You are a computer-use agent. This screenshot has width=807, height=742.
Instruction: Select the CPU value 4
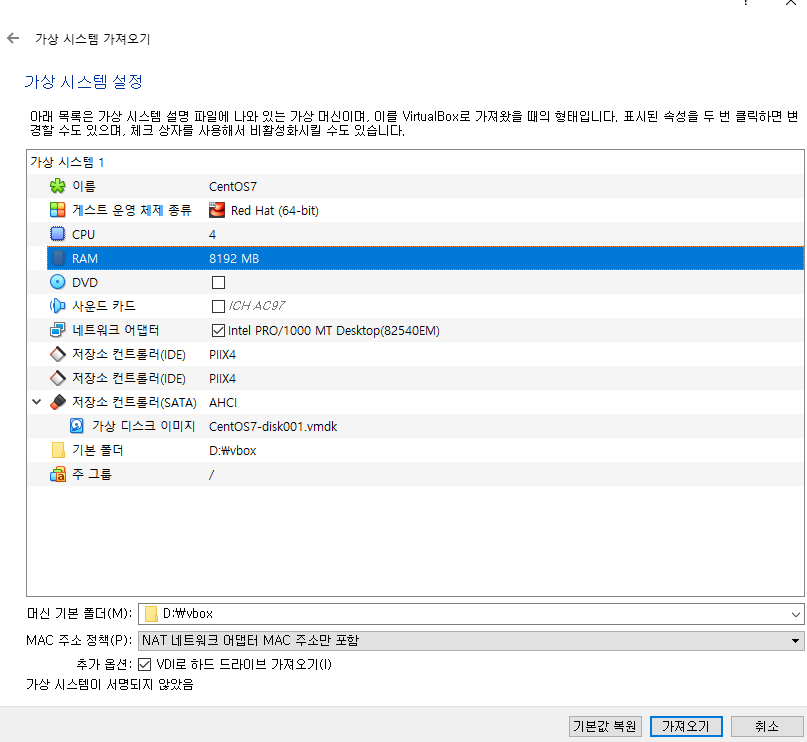click(x=212, y=235)
